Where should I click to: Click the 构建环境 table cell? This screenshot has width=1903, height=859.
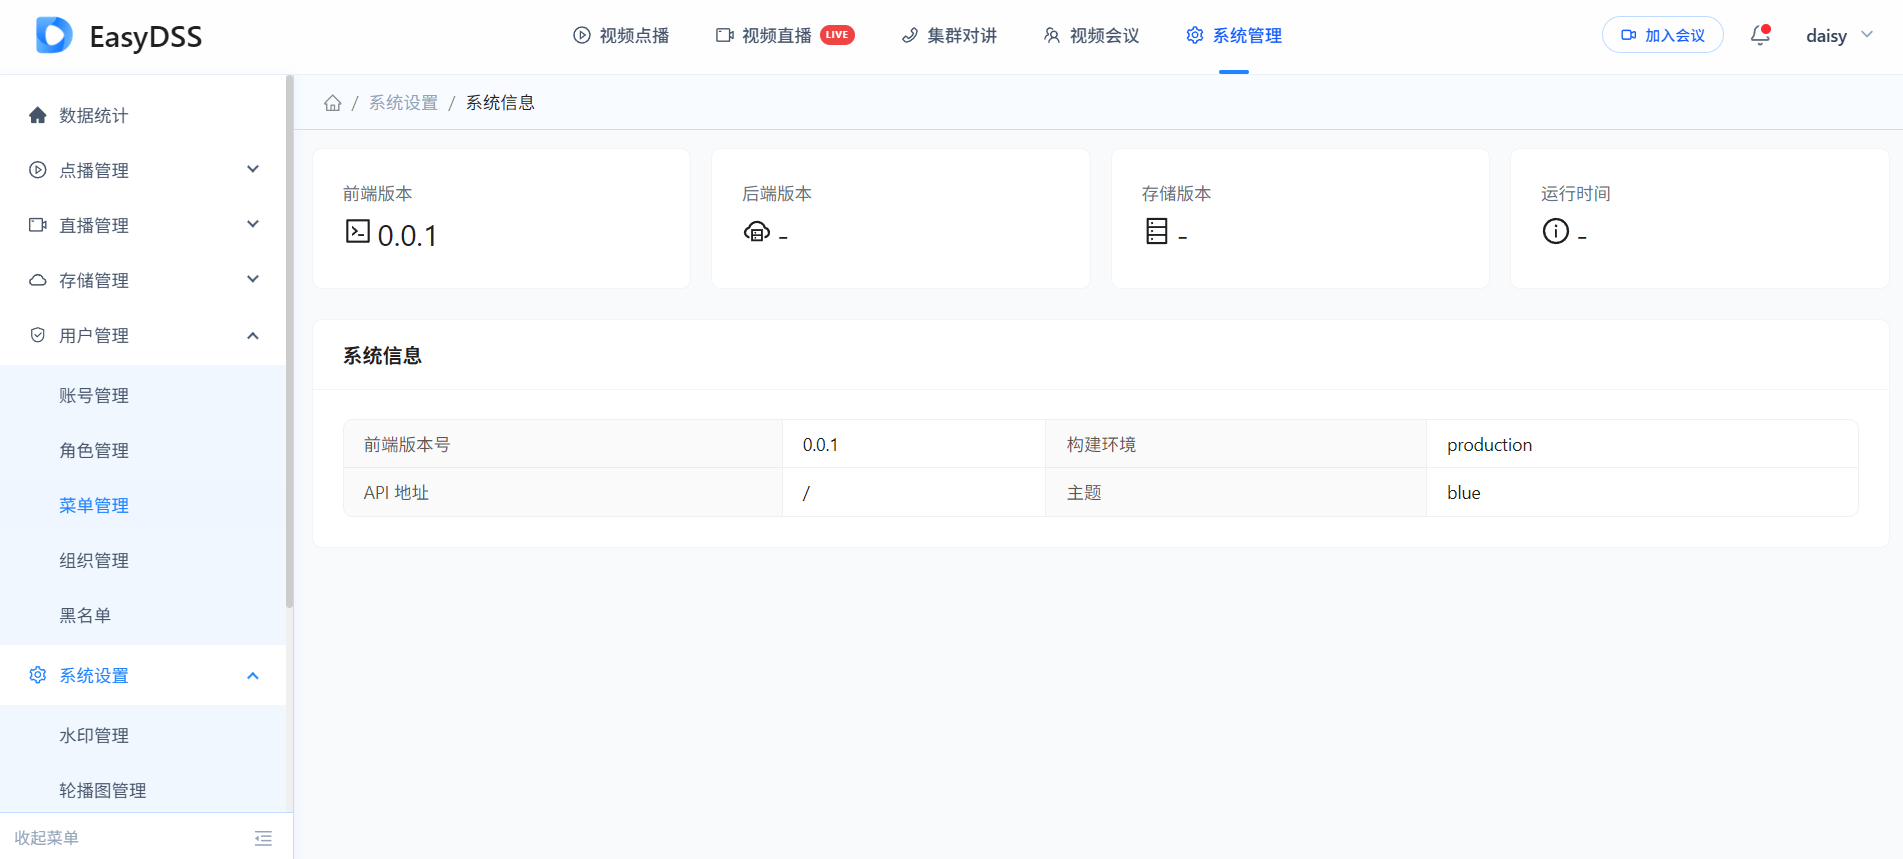tap(1236, 444)
